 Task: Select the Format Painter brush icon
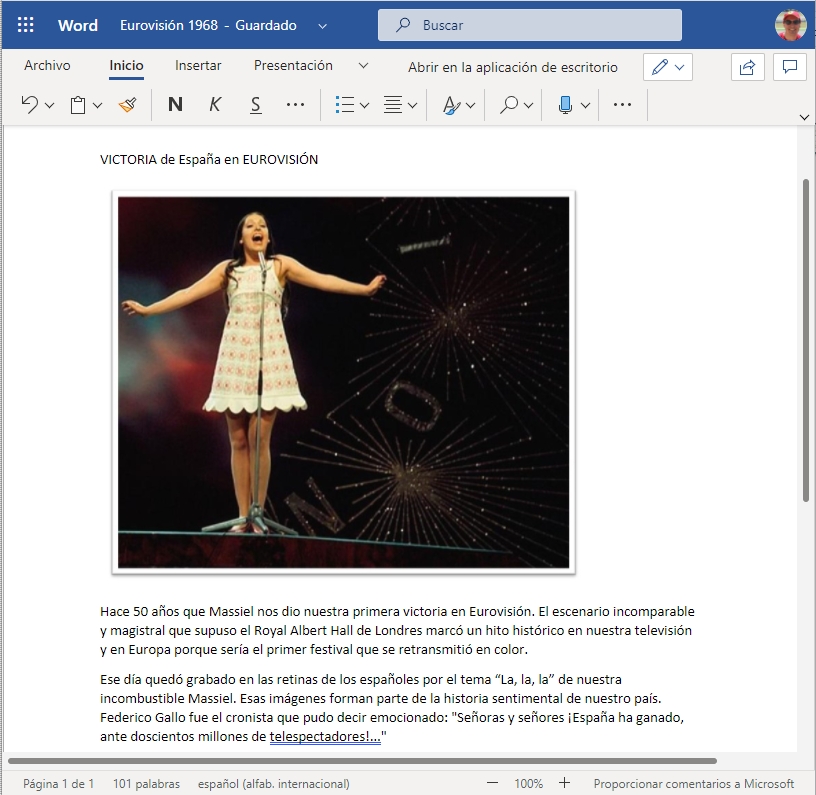(127, 105)
